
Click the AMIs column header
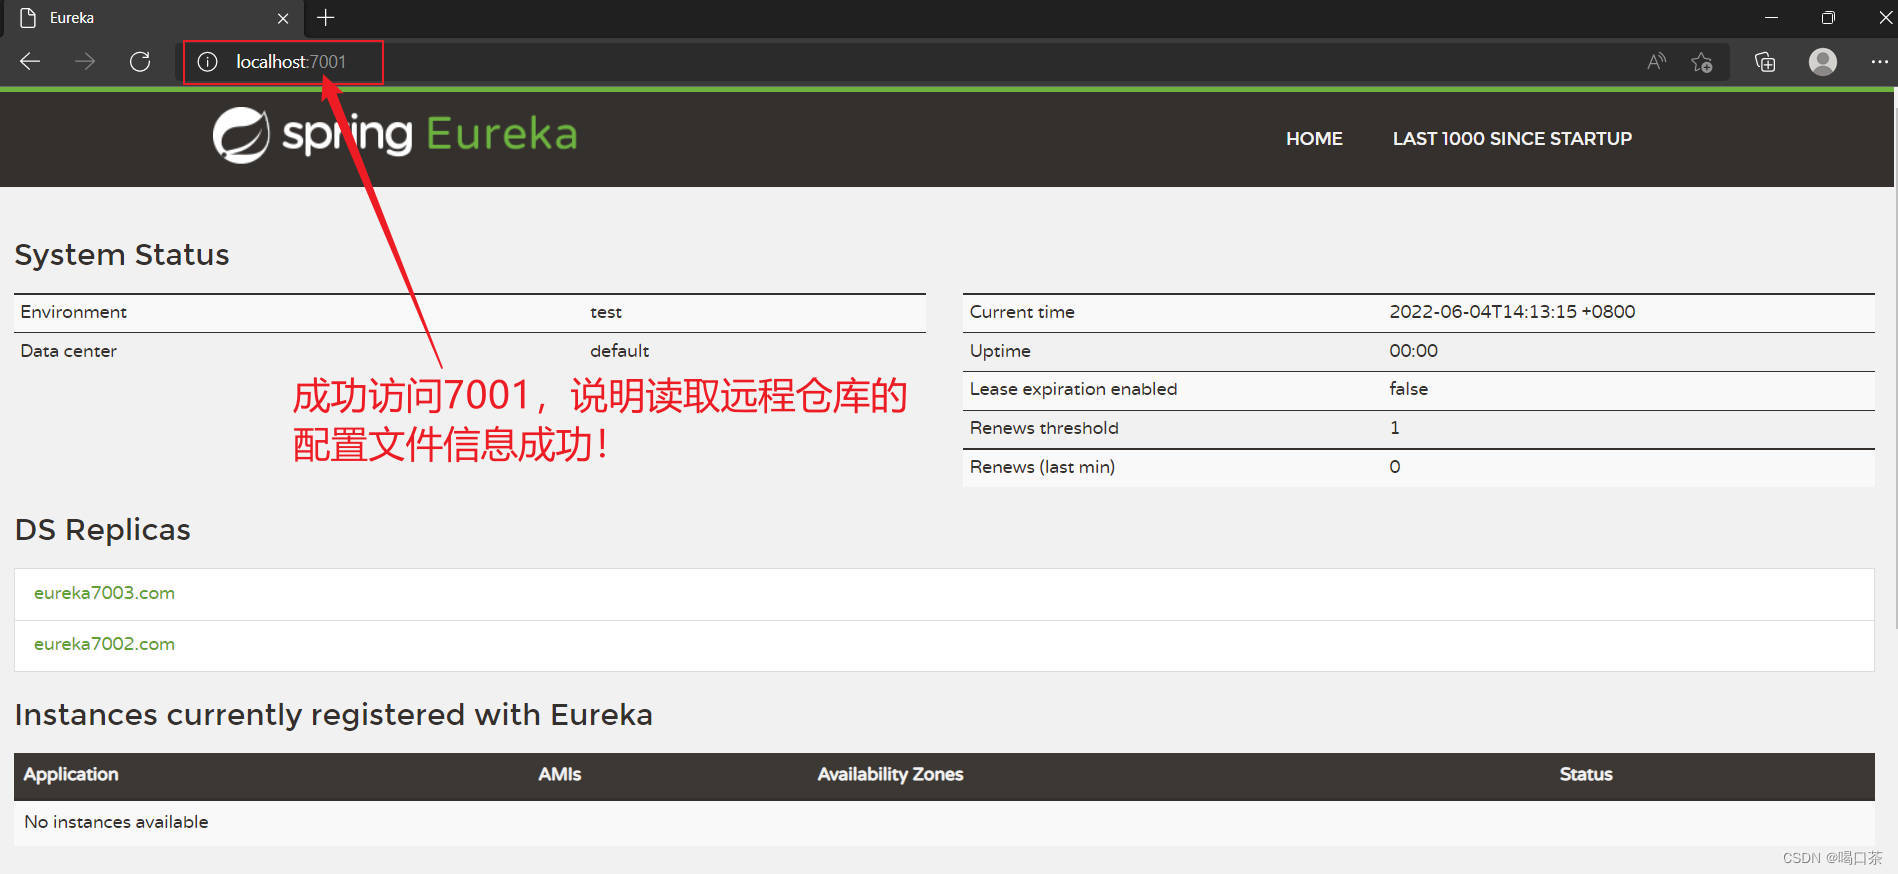point(559,774)
